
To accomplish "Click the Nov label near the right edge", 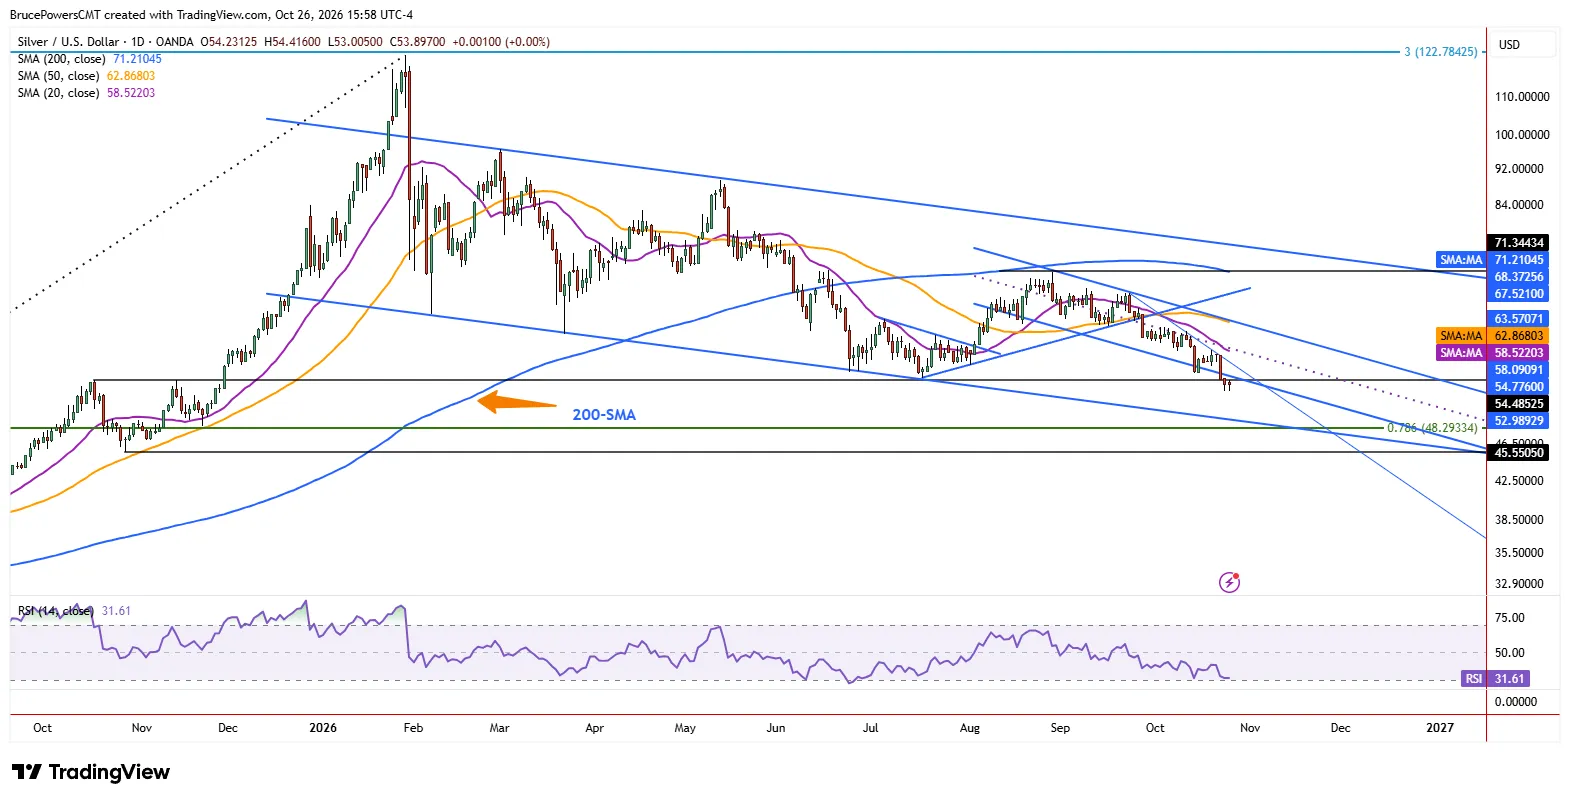I will (x=1250, y=728).
